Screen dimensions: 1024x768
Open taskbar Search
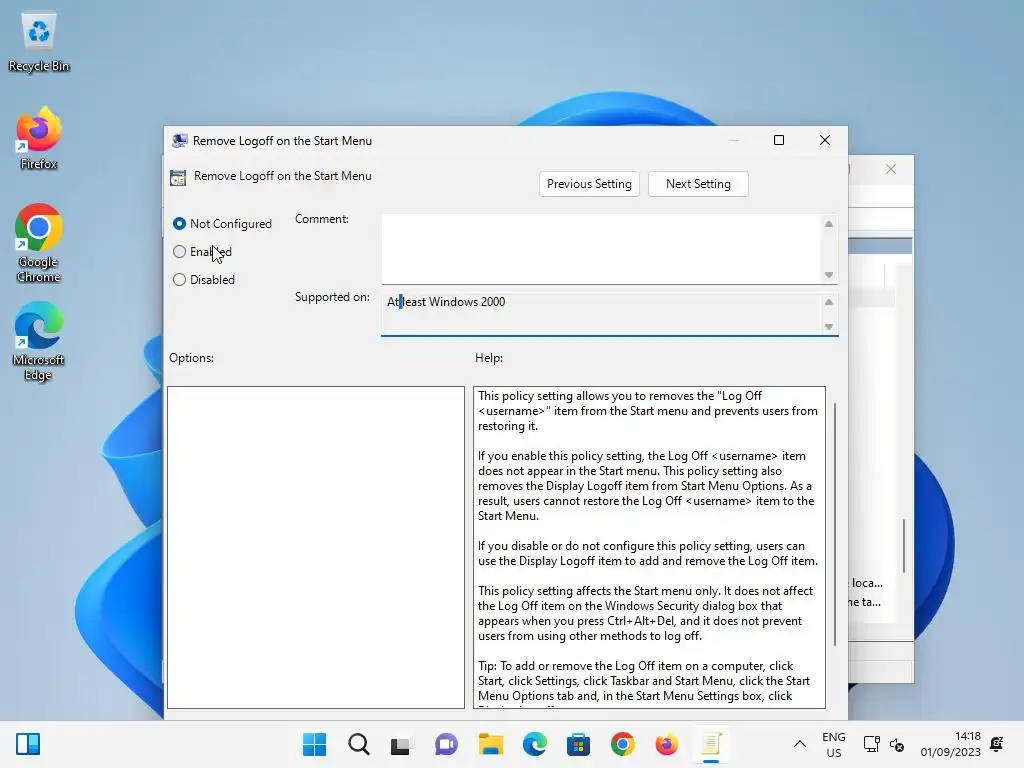coord(359,744)
